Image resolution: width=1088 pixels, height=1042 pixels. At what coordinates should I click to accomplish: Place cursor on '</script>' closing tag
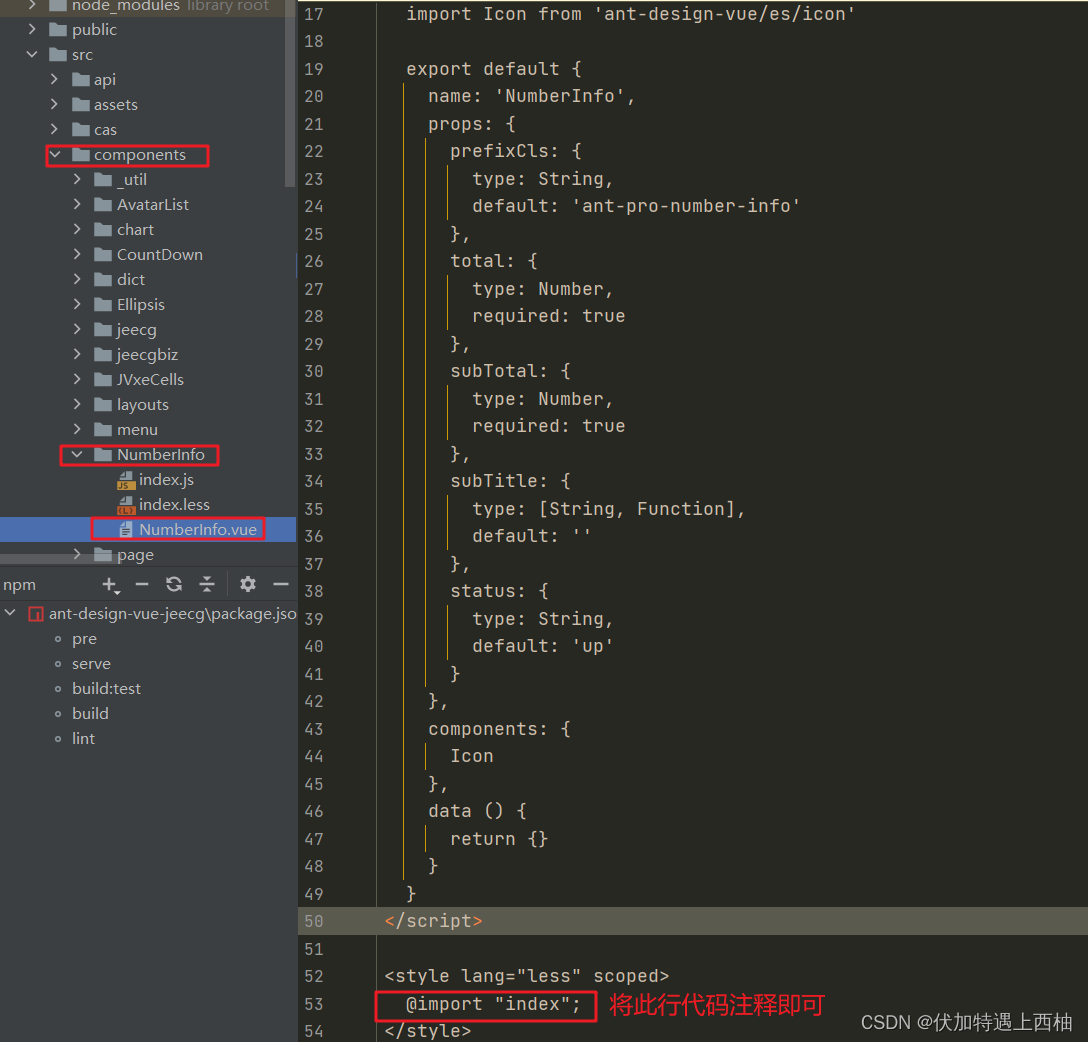[433, 921]
